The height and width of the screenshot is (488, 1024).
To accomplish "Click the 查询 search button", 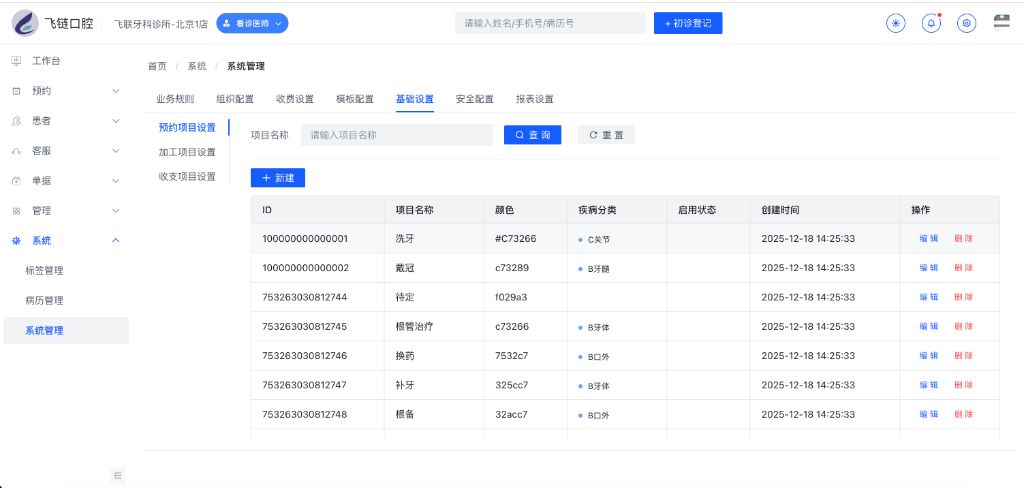I will [x=533, y=135].
